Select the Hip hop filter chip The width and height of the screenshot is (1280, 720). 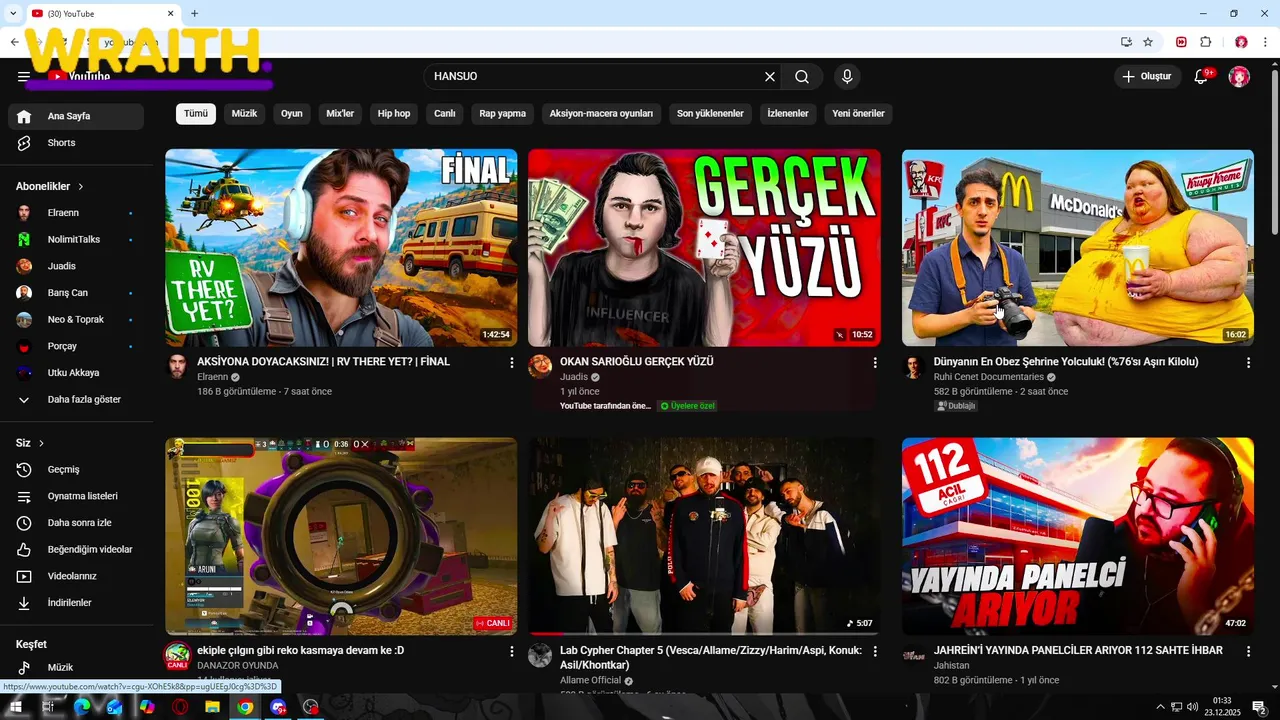[x=394, y=114]
